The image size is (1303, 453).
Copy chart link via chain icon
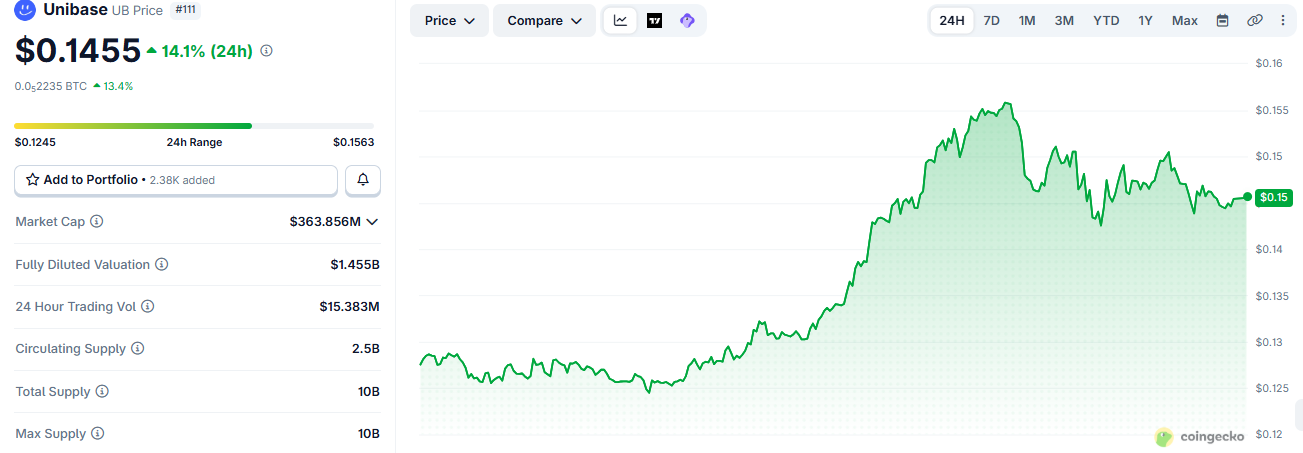1255,20
